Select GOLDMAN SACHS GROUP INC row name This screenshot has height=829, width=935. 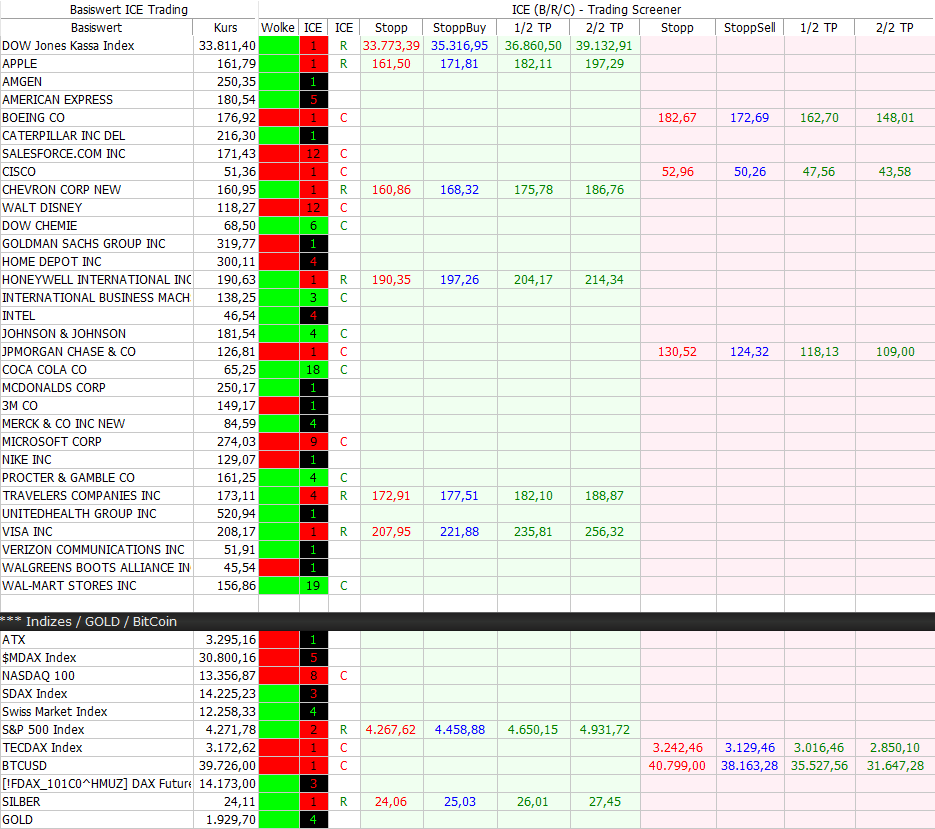click(84, 243)
